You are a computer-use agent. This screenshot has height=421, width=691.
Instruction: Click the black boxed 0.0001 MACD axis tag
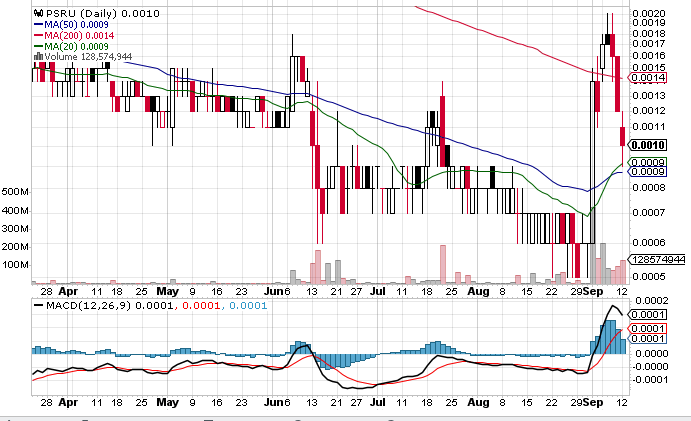click(x=648, y=315)
